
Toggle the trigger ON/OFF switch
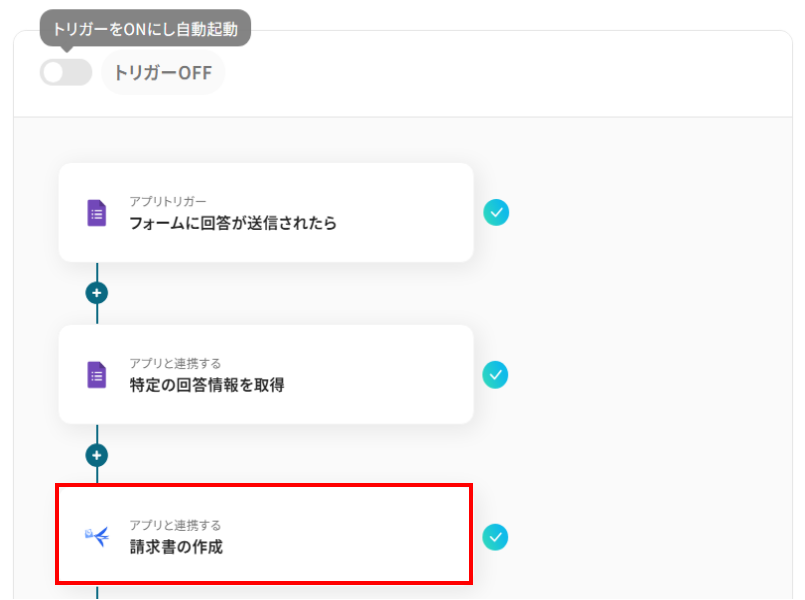(65, 72)
